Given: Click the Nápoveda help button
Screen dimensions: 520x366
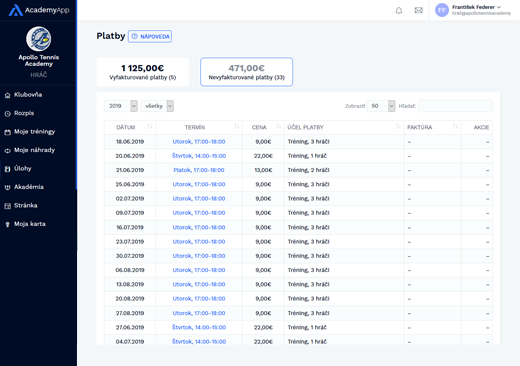Looking at the screenshot, I should tap(150, 36).
